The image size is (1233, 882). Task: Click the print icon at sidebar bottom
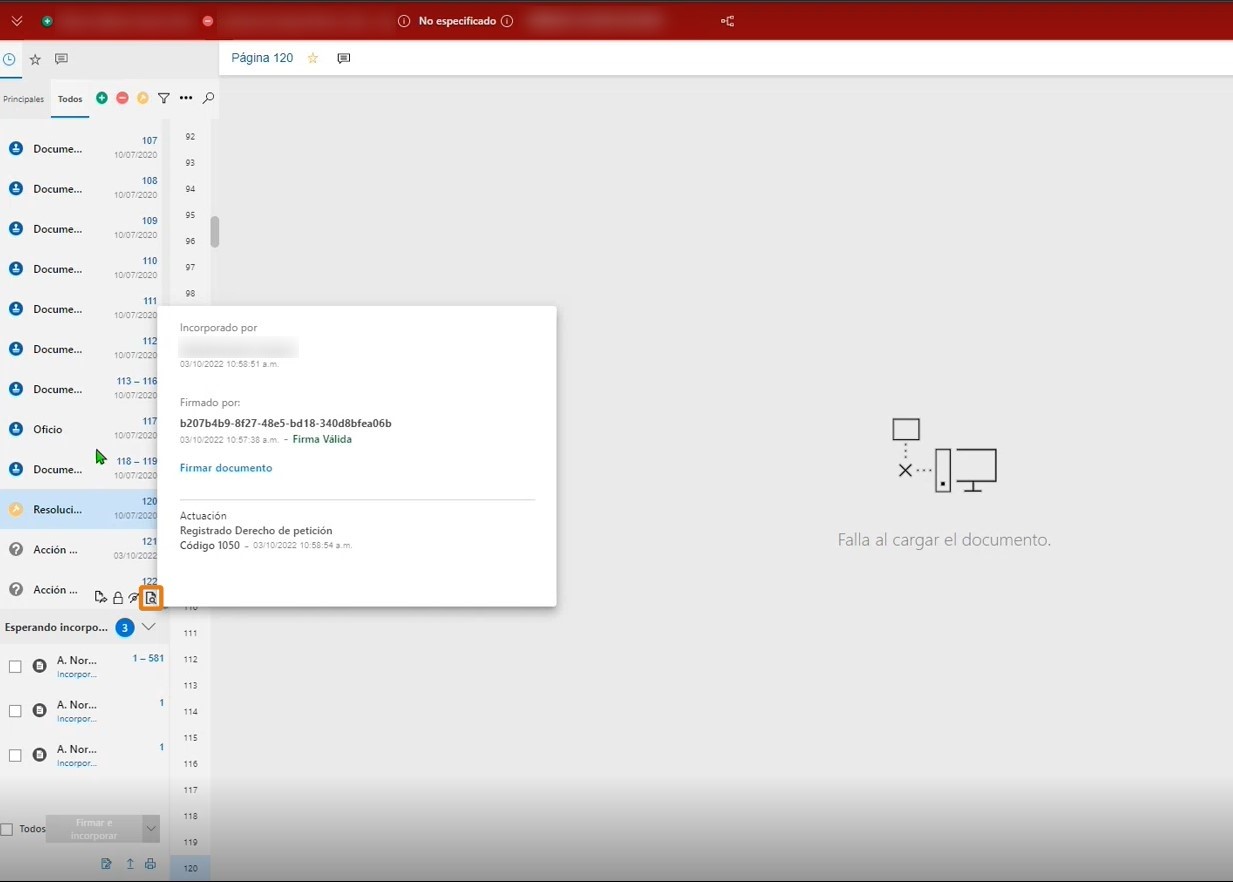tap(150, 864)
